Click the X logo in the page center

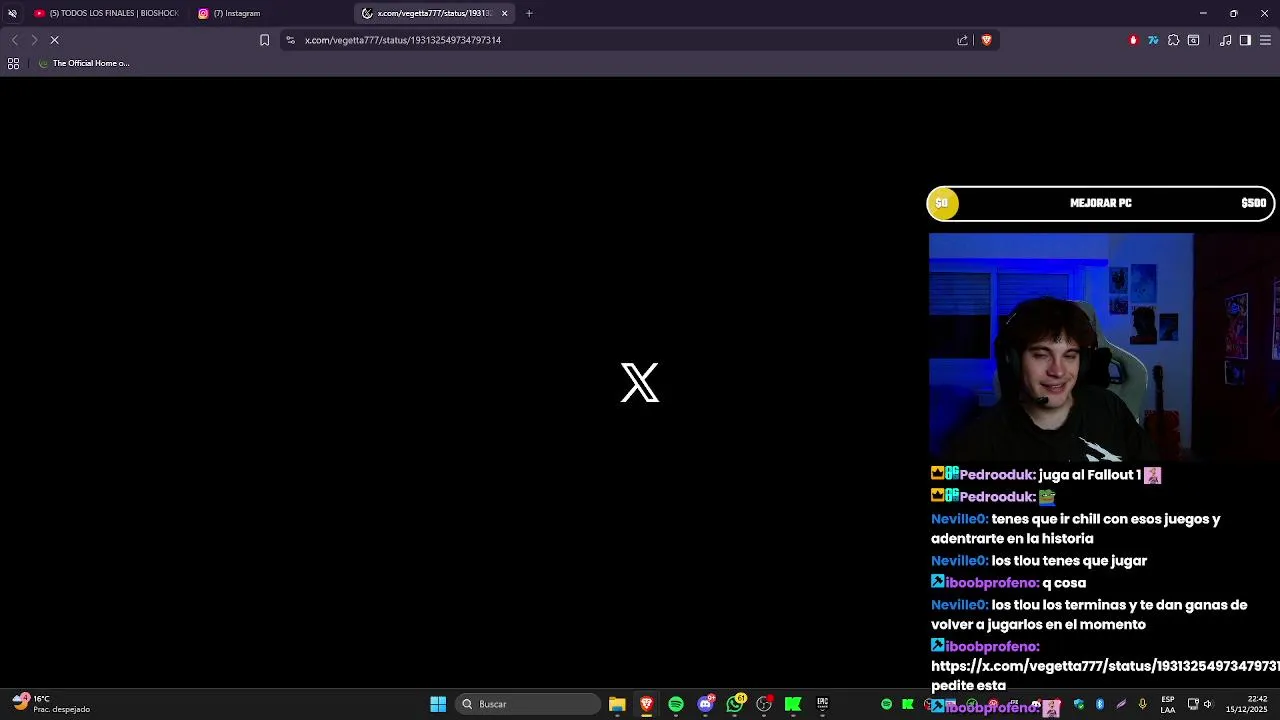(640, 383)
